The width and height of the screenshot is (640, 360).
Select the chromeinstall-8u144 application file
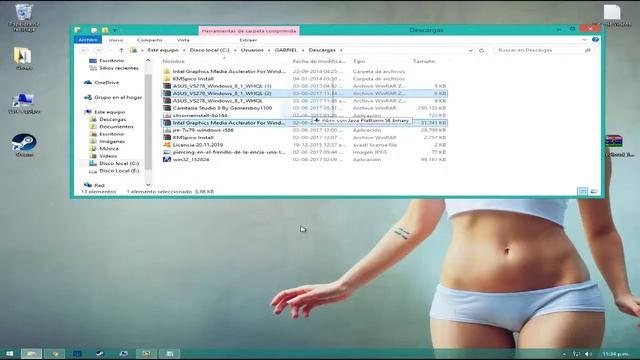click(x=304, y=116)
